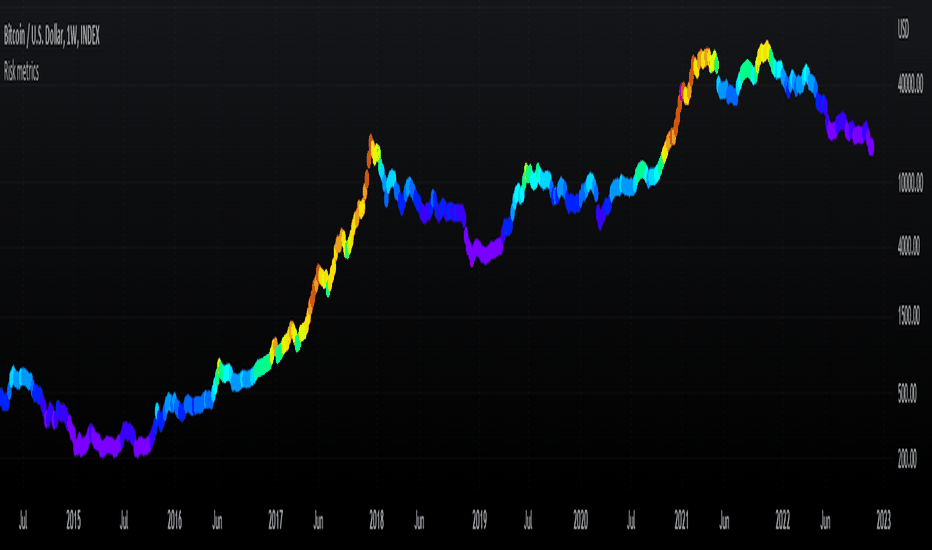Click the 10000.00 price axis label
The width and height of the screenshot is (932, 550).
pyautogui.click(x=910, y=183)
